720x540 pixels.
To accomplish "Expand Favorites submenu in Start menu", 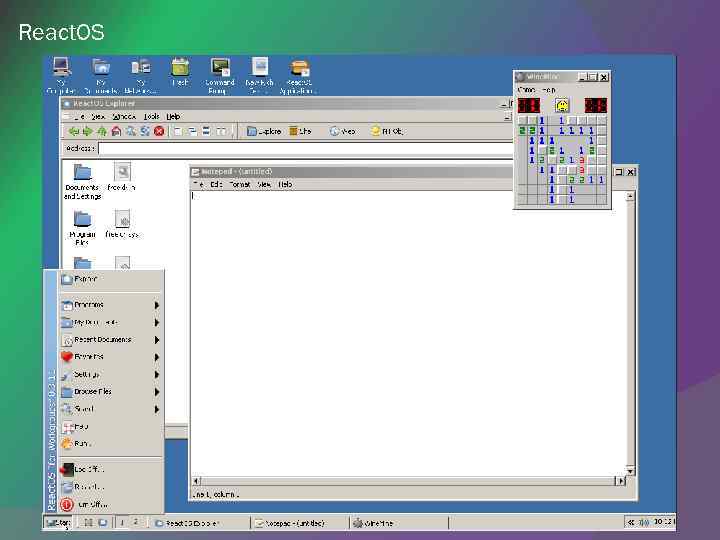I will pyautogui.click(x=110, y=357).
